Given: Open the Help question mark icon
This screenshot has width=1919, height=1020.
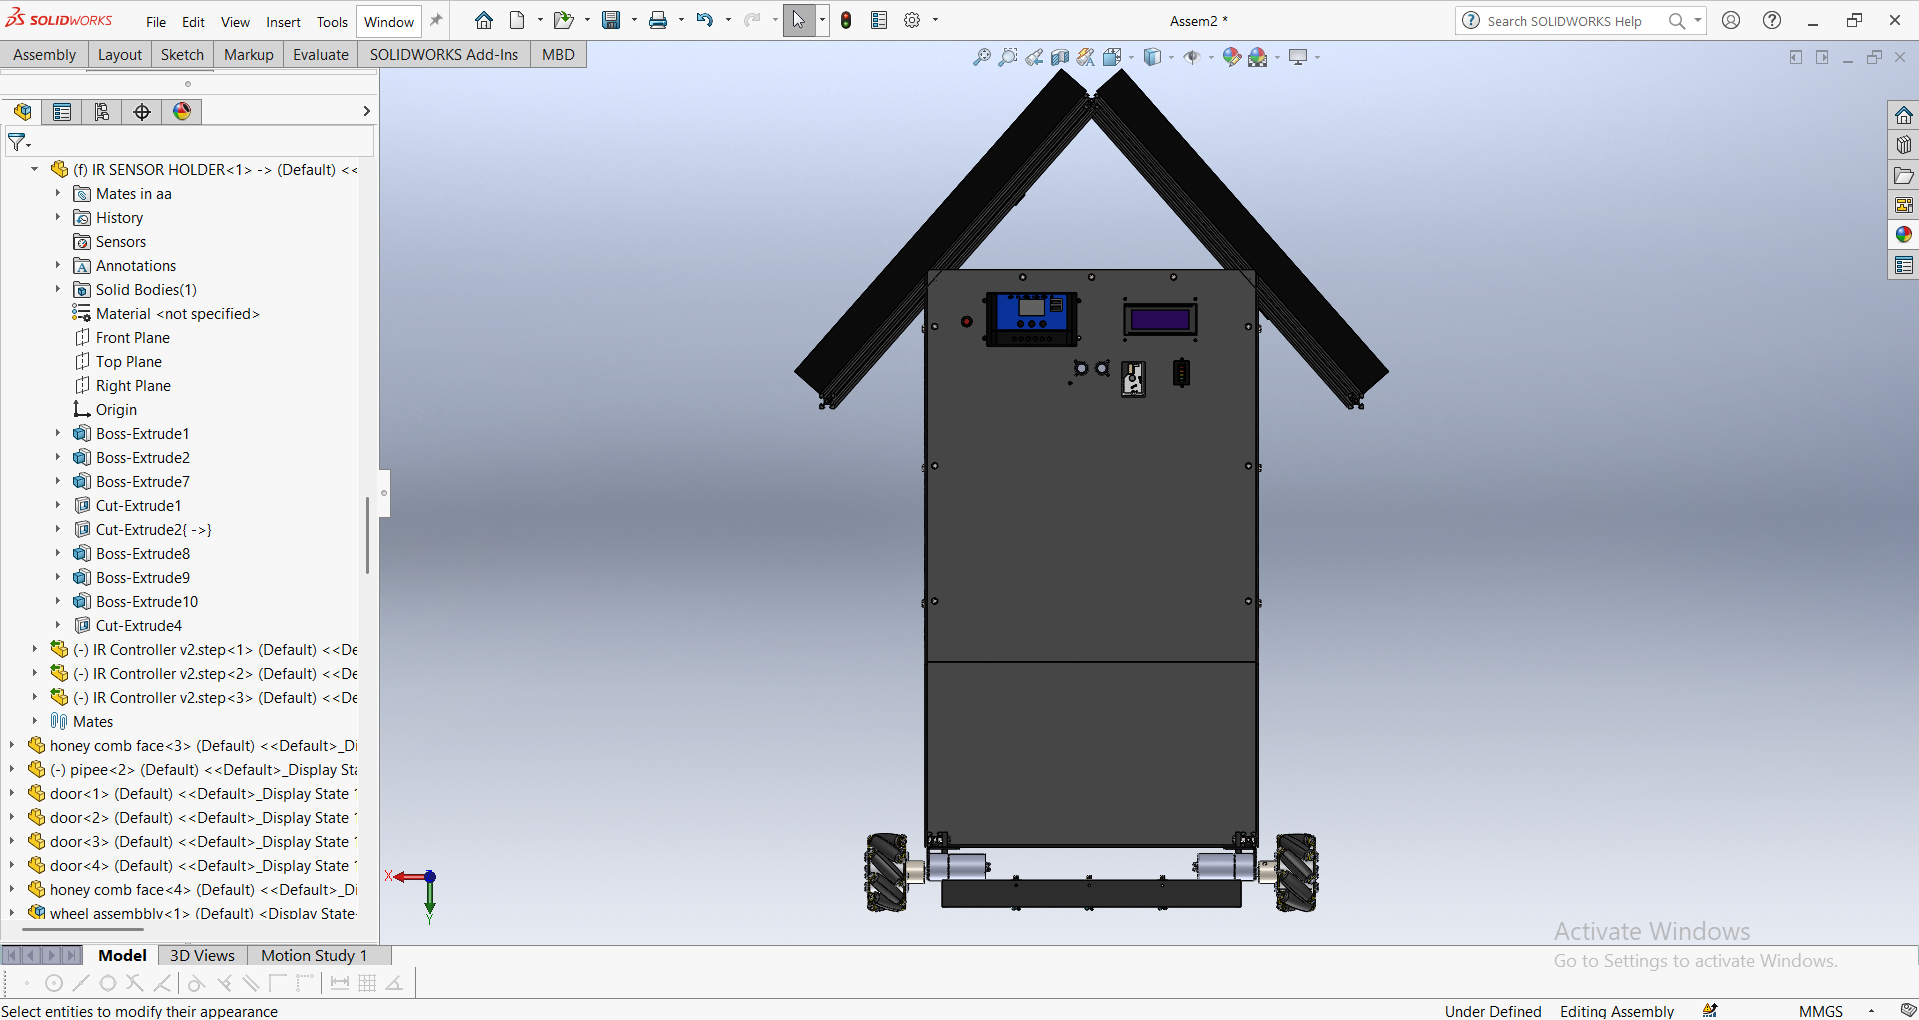Looking at the screenshot, I should 1772,20.
